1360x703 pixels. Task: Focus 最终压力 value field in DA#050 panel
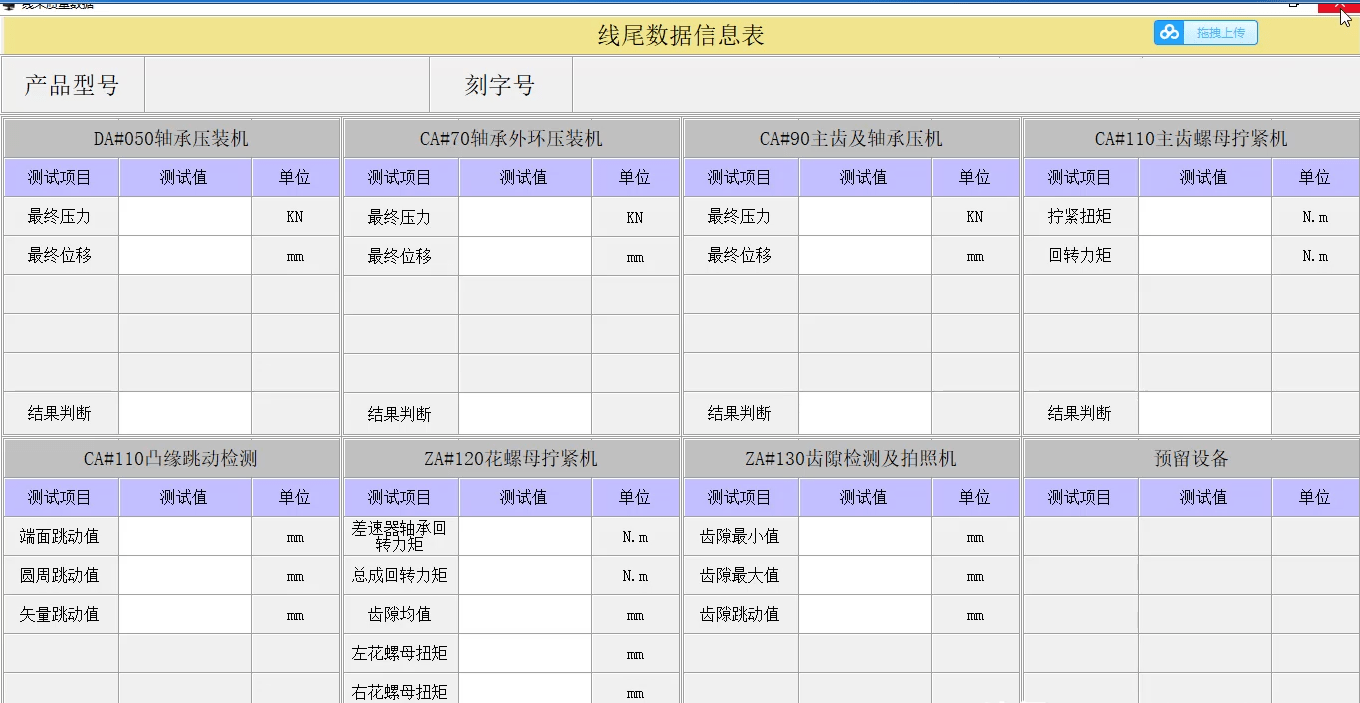[185, 216]
